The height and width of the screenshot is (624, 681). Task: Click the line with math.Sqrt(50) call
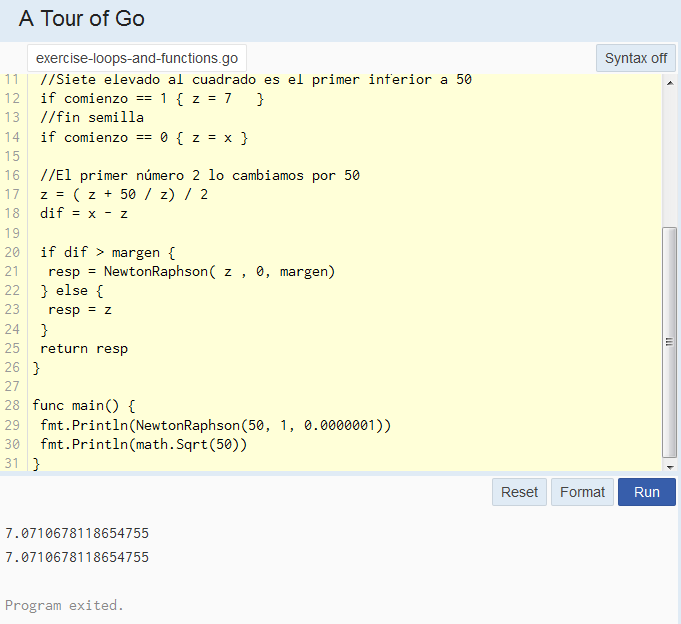click(x=143, y=444)
